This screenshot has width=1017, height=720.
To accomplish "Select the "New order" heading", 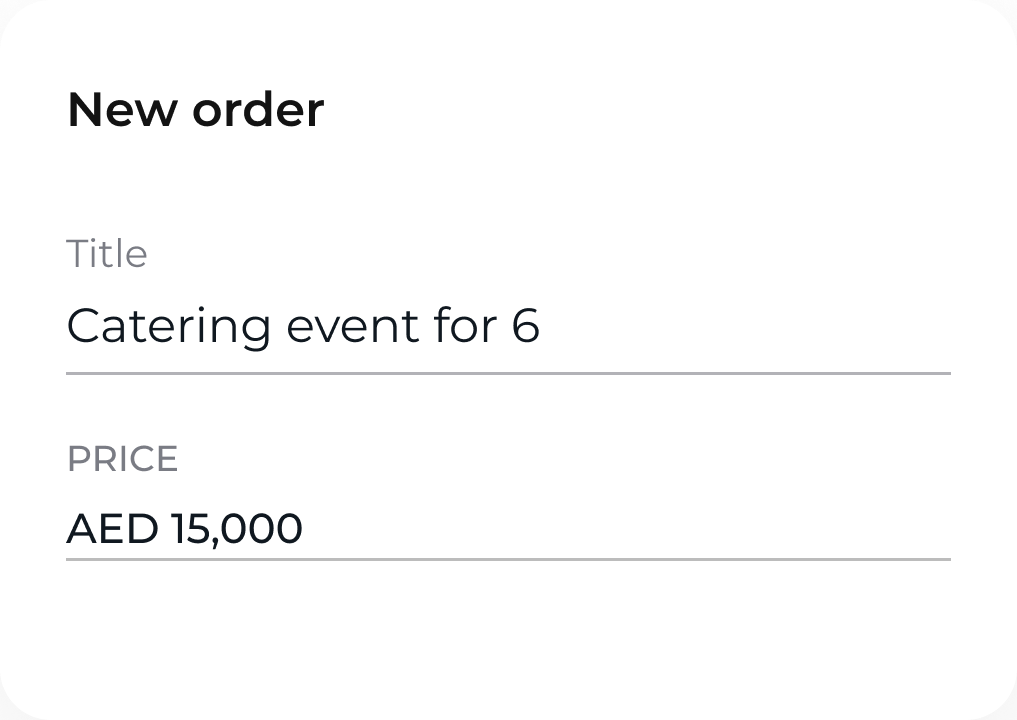I will pyautogui.click(x=196, y=109).
